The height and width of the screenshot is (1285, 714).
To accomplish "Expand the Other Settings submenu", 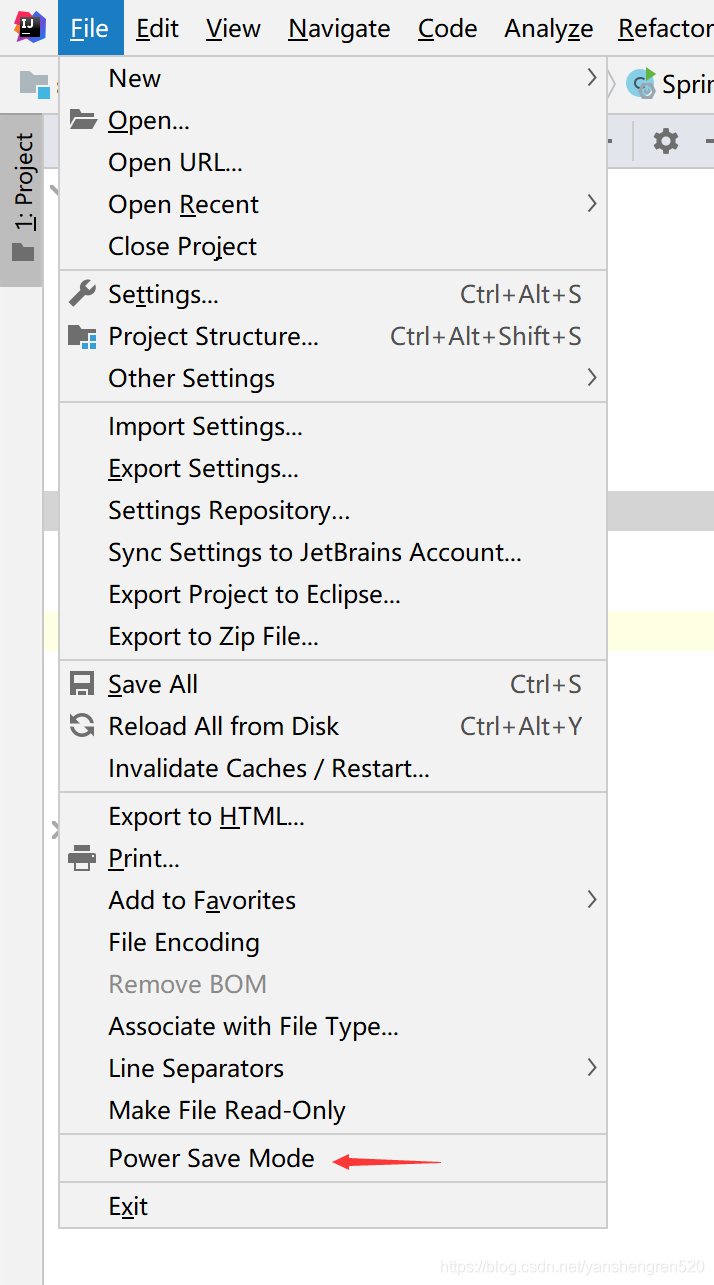I will (333, 378).
